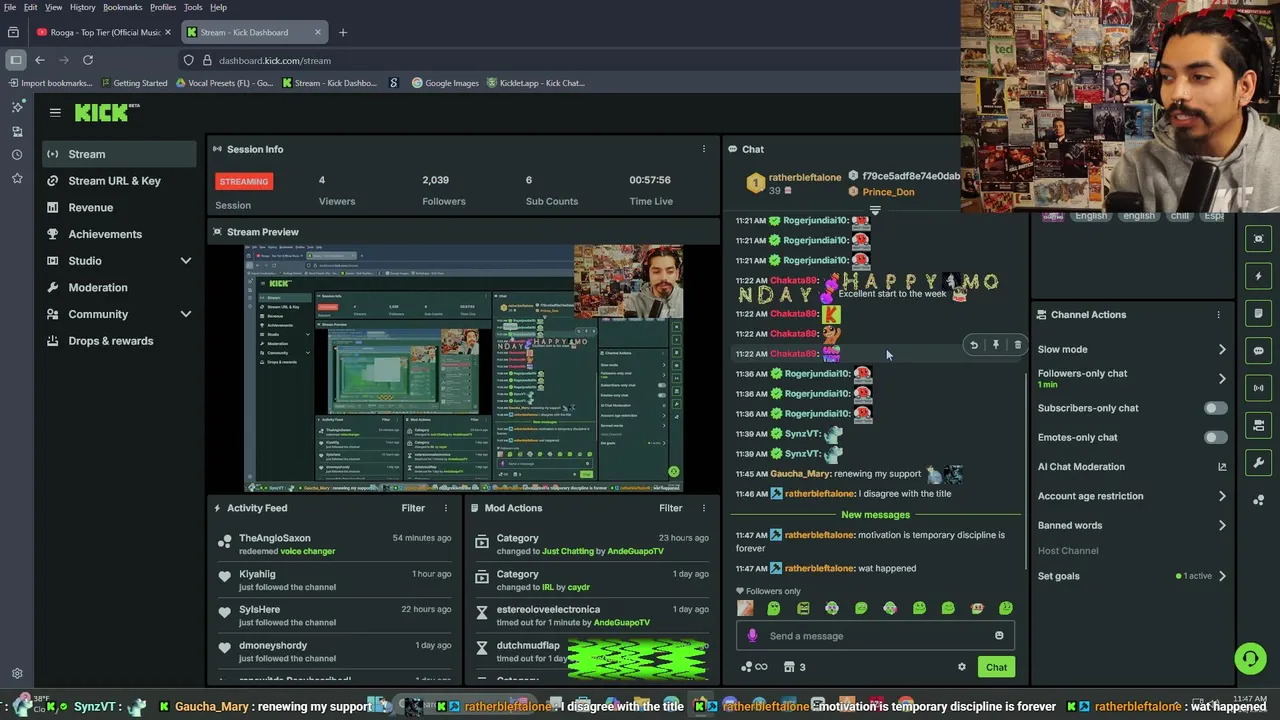
Task: Click the document notes icon in right rail
Action: pos(1258,313)
